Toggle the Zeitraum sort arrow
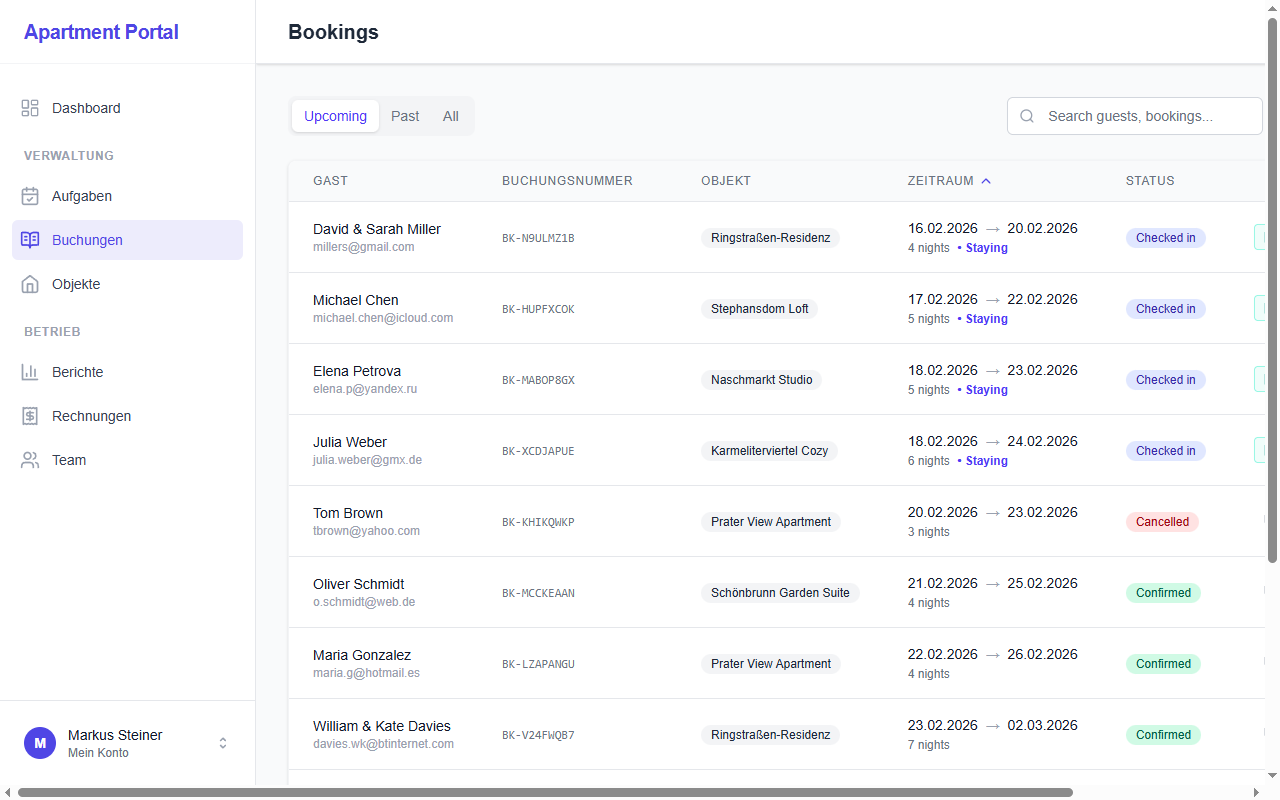This screenshot has height=800, width=1280. click(x=986, y=181)
